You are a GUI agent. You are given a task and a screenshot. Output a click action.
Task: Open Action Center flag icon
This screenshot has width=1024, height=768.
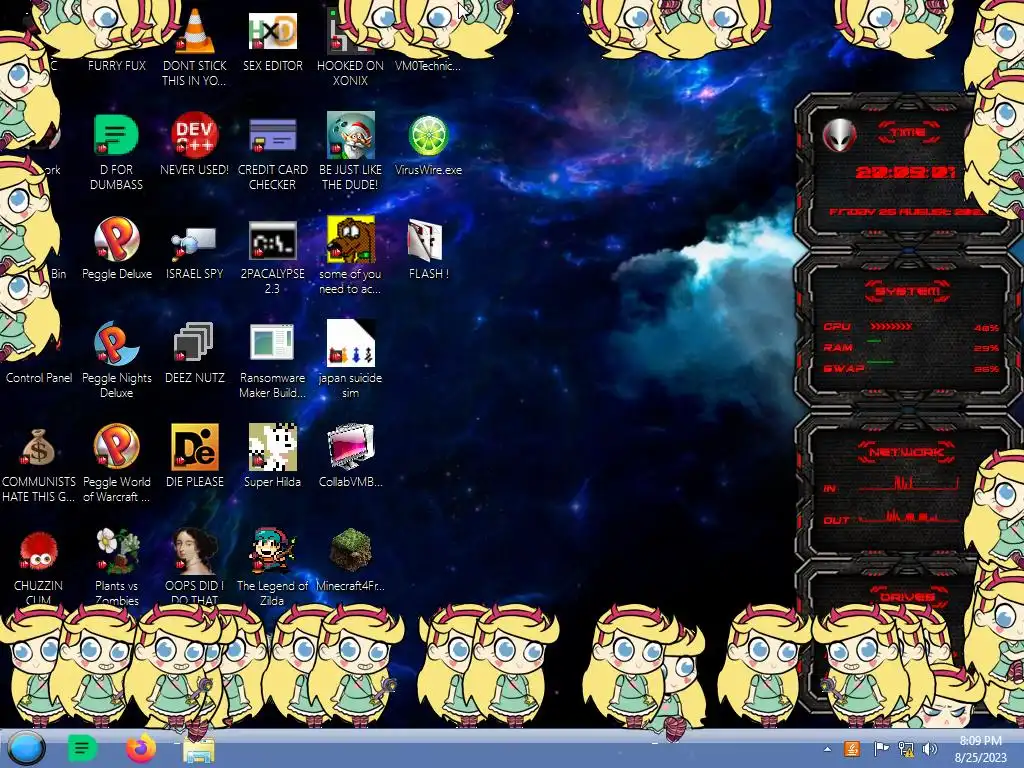tap(880, 749)
